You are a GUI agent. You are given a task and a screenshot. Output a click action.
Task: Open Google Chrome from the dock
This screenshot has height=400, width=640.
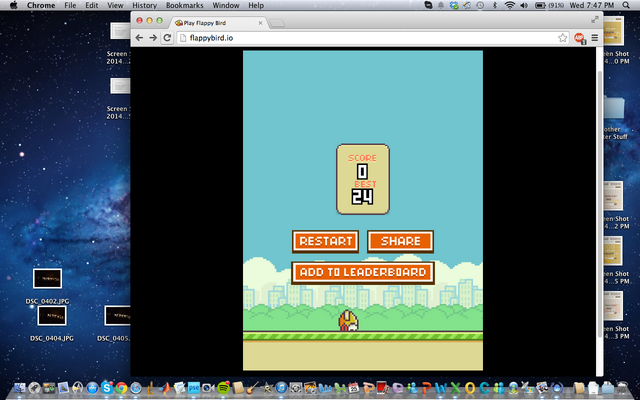pyautogui.click(x=121, y=388)
